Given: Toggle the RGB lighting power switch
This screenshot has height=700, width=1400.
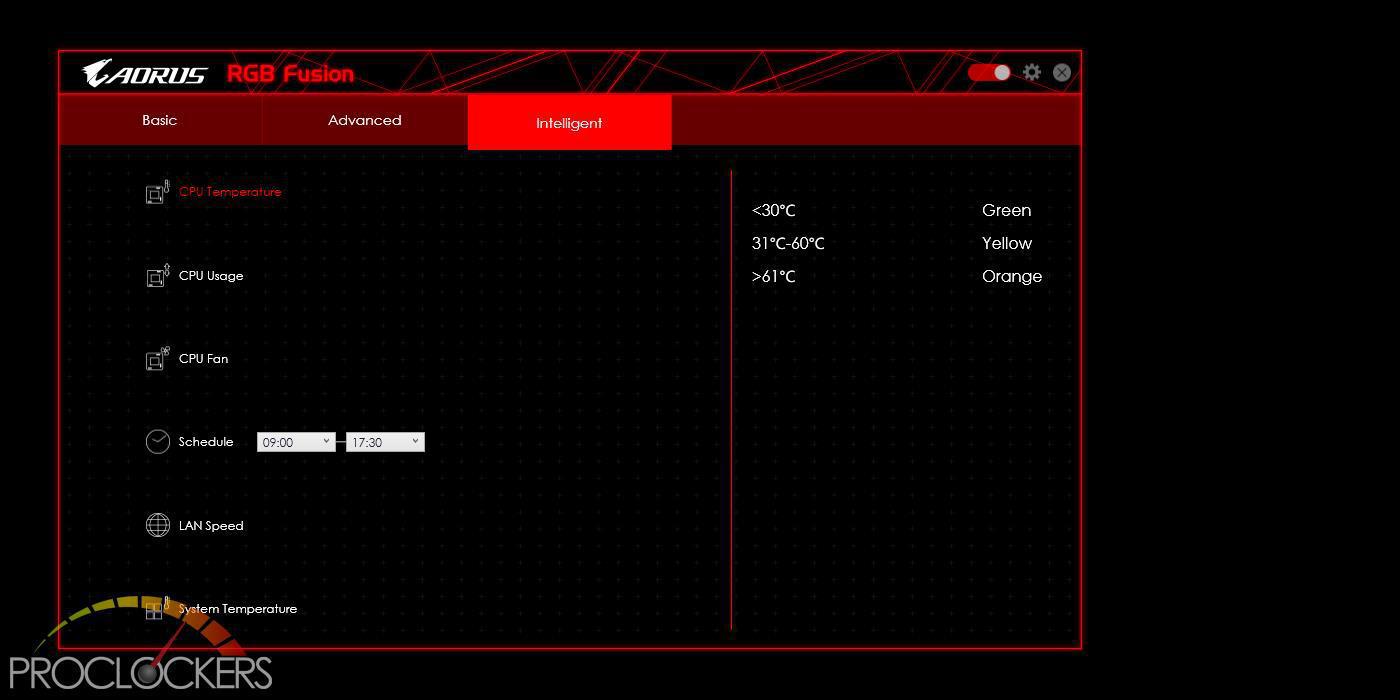Looking at the screenshot, I should (989, 72).
